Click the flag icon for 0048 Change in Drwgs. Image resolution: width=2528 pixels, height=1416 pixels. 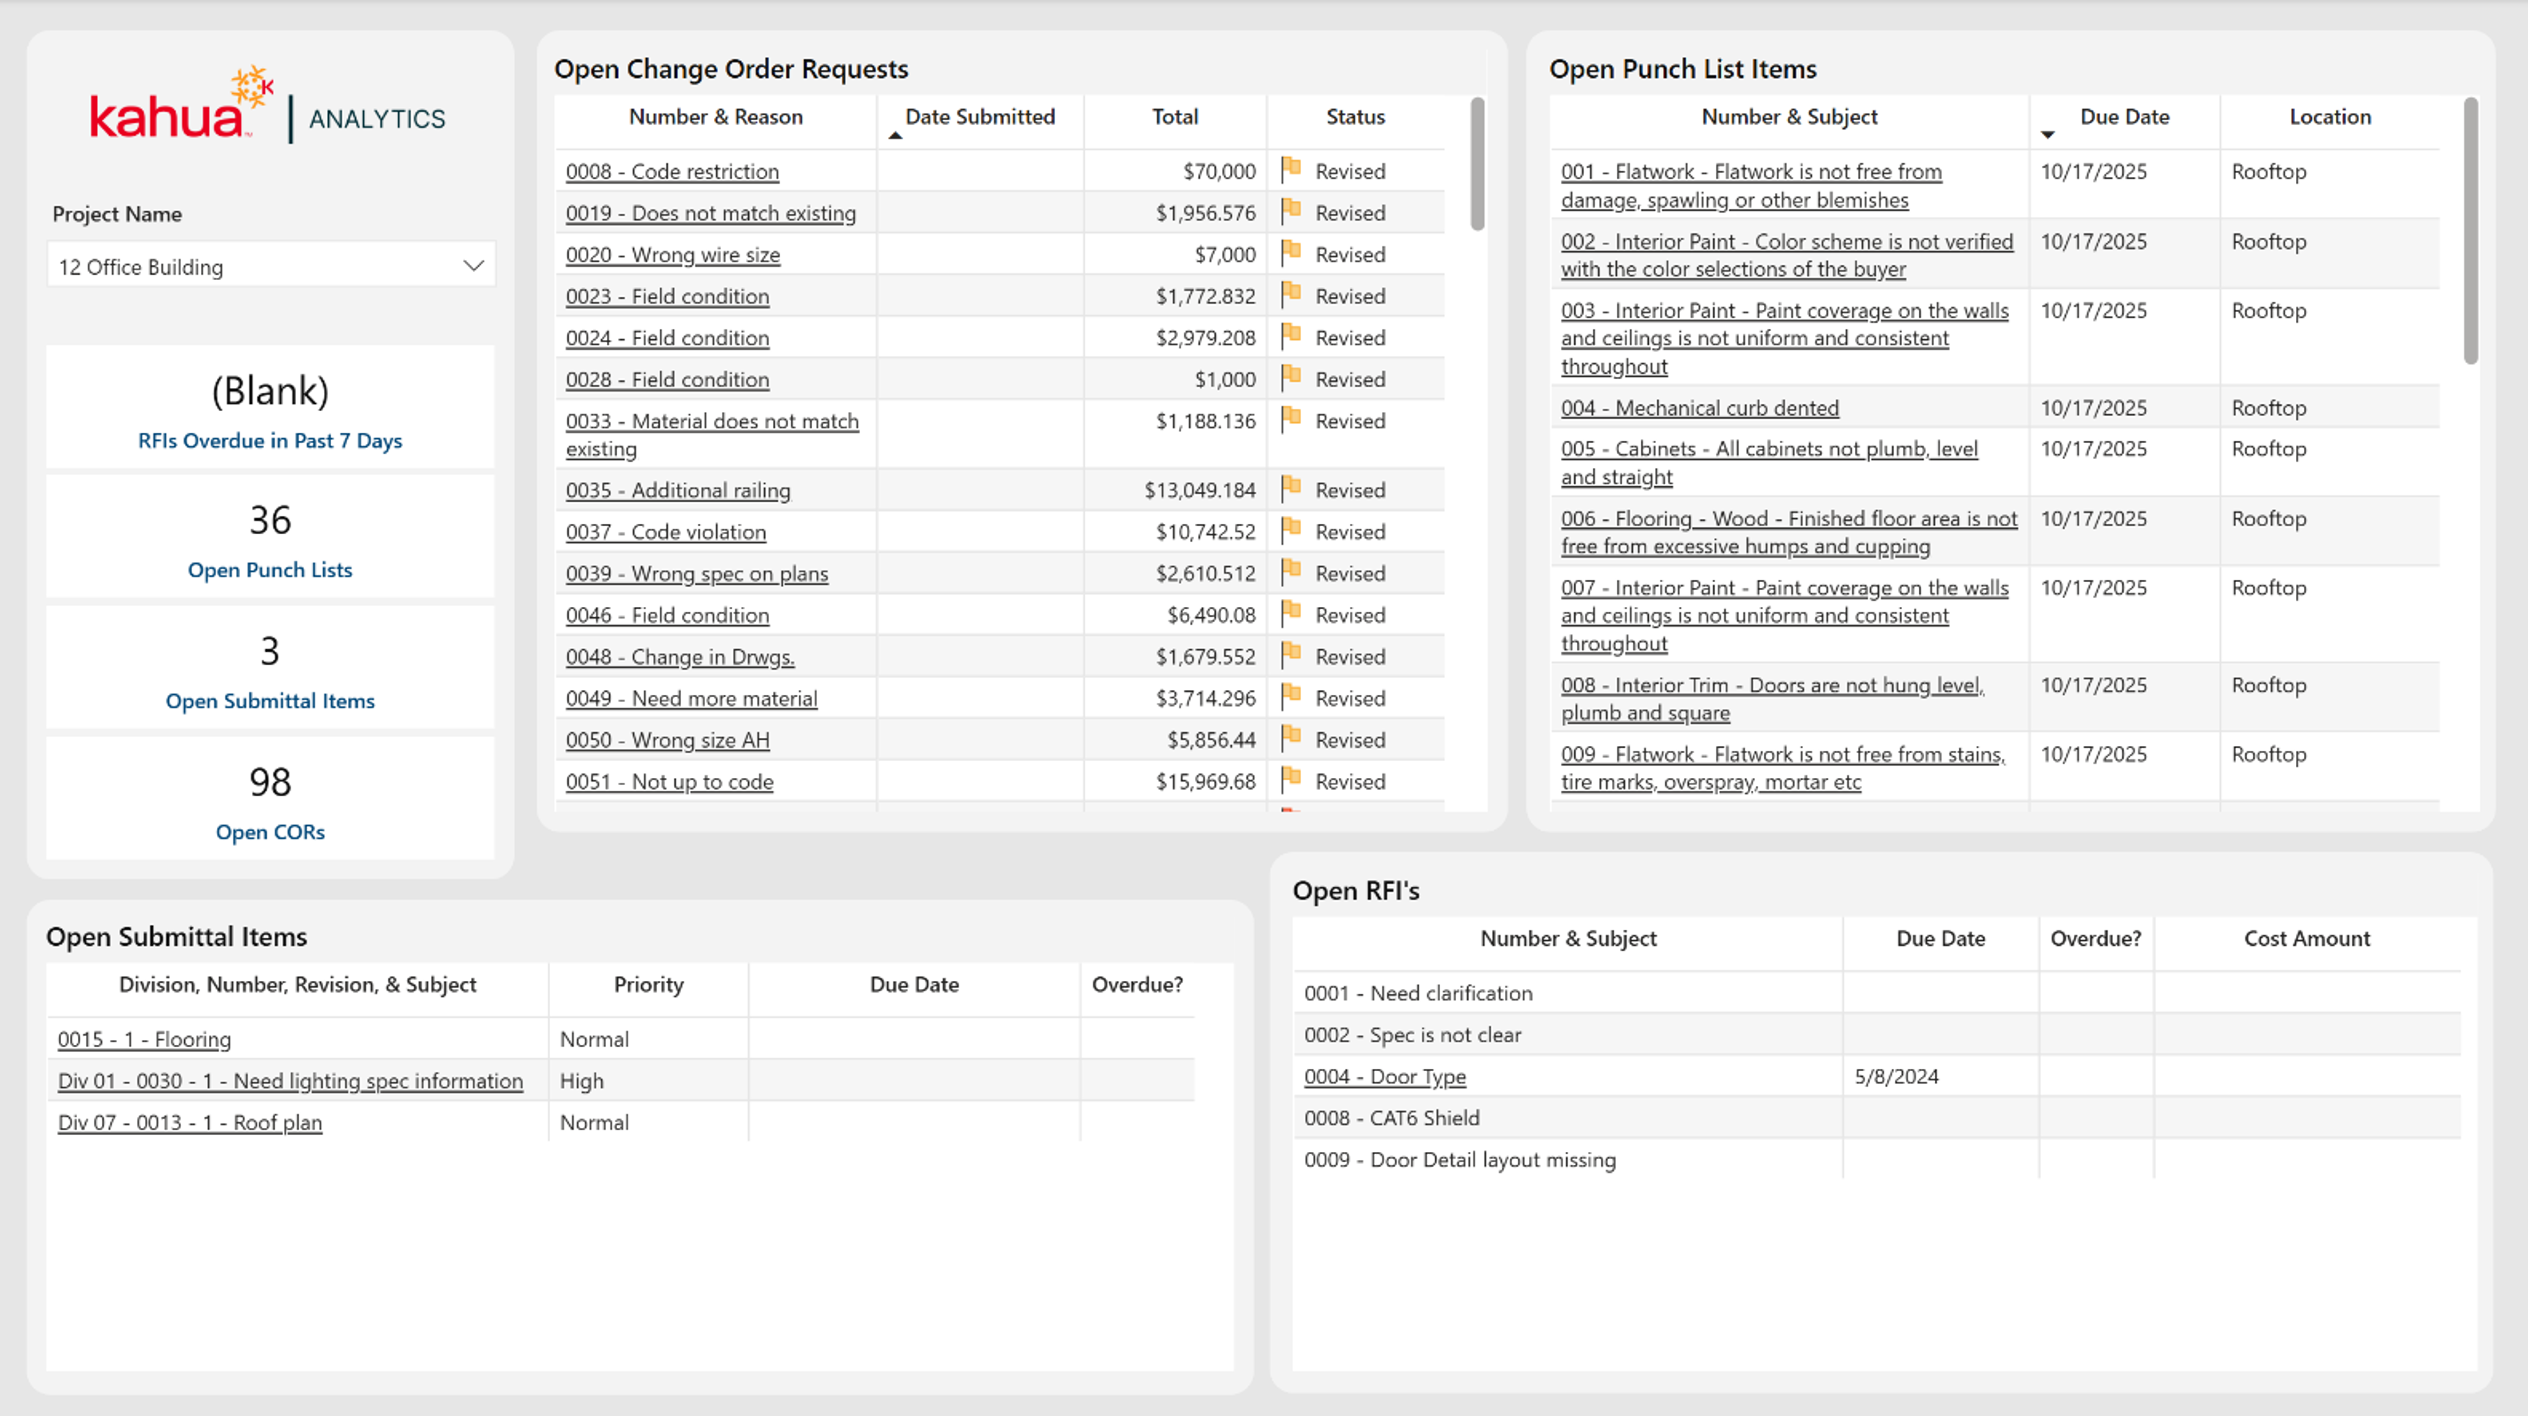click(1291, 654)
